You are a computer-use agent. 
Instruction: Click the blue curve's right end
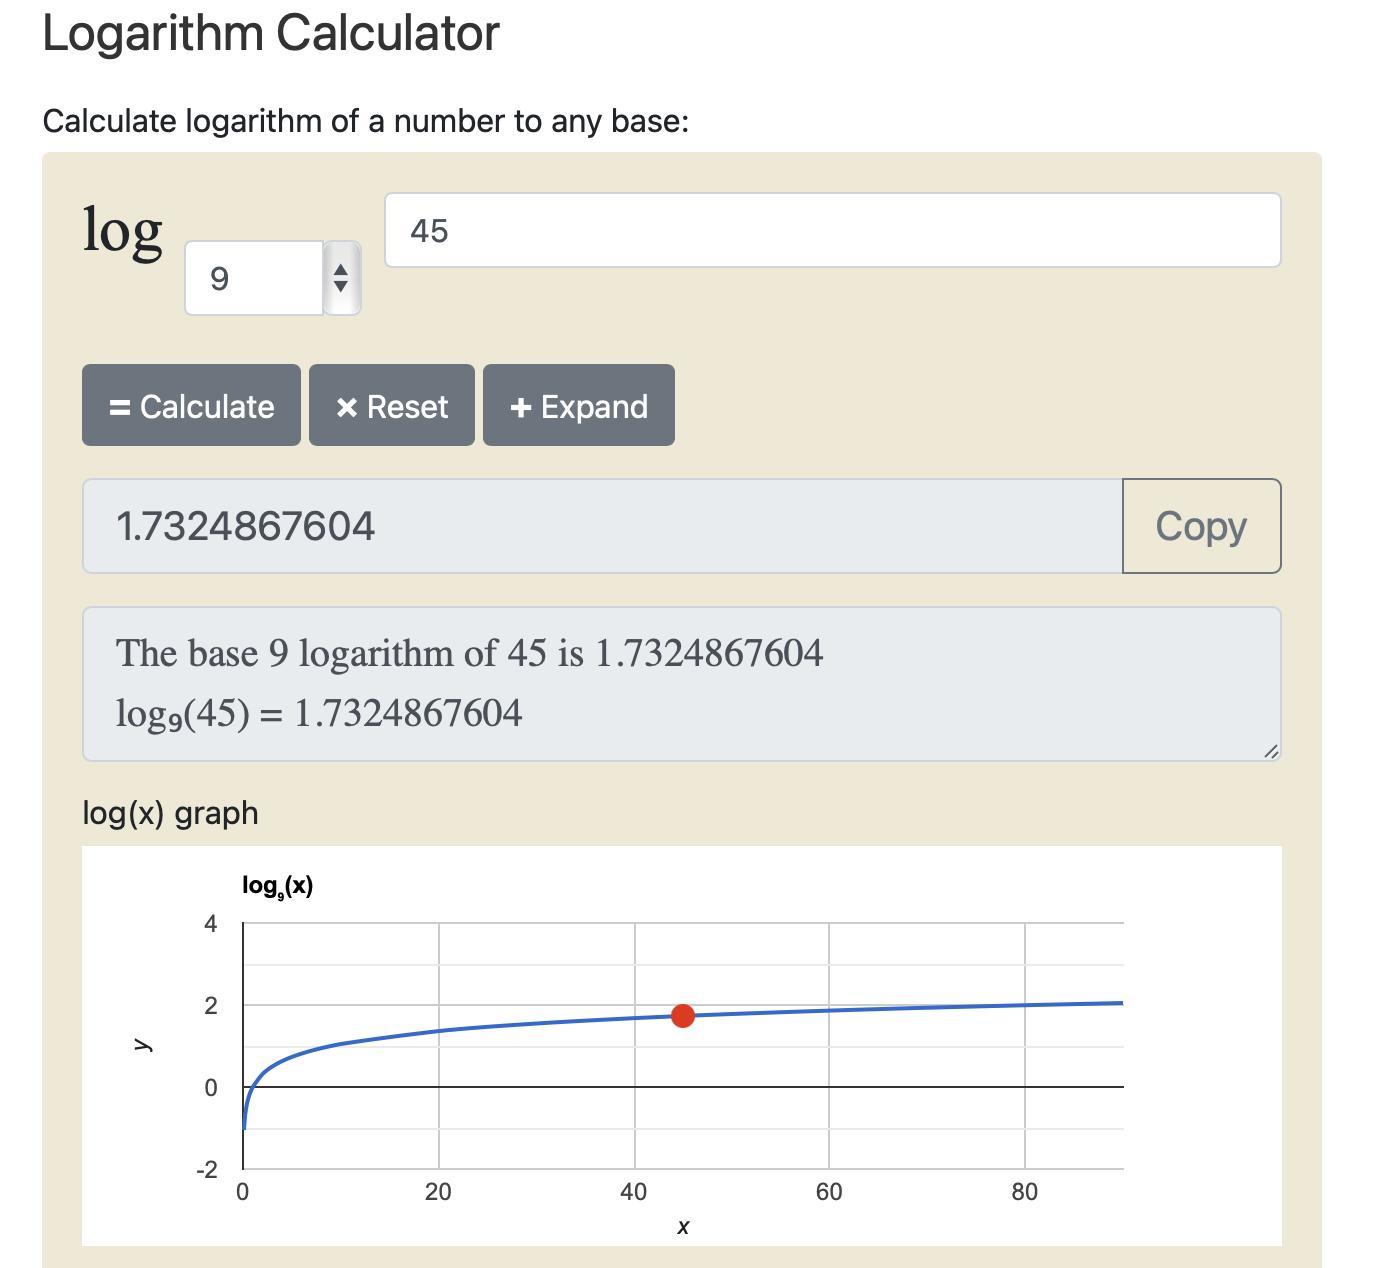point(1120,1003)
